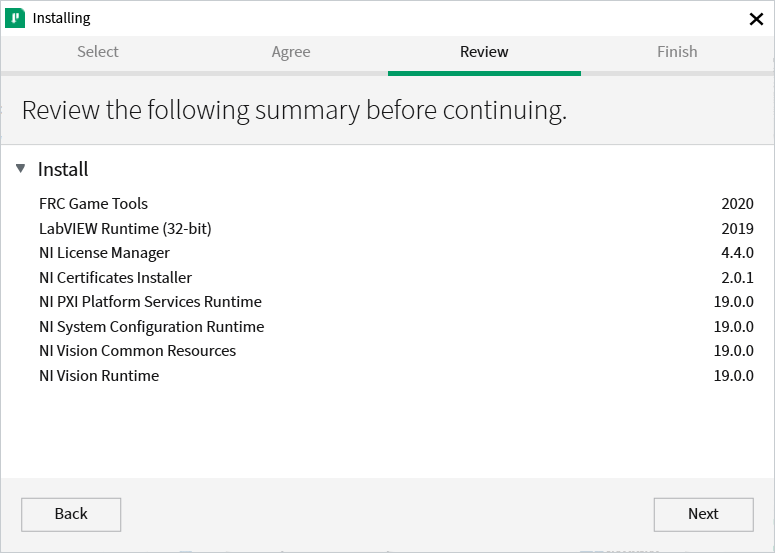Go to the Finish step tab
Screen dimensions: 775x553
pyautogui.click(x=677, y=52)
